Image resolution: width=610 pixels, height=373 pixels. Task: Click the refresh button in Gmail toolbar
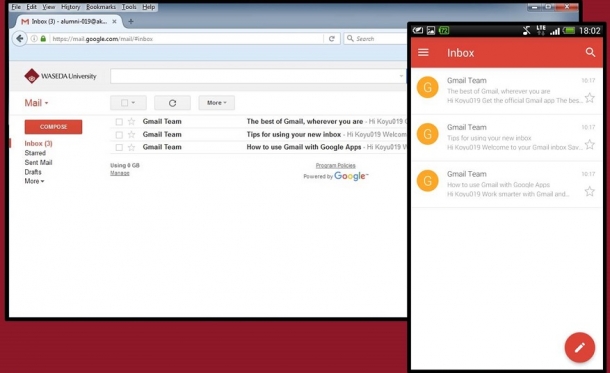[172, 103]
